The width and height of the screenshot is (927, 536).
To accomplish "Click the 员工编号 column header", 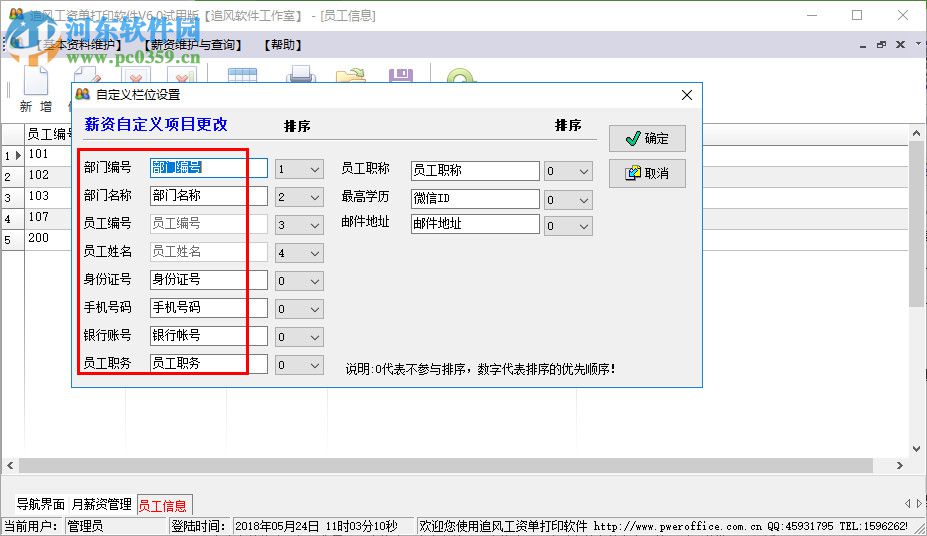I will 48,134.
